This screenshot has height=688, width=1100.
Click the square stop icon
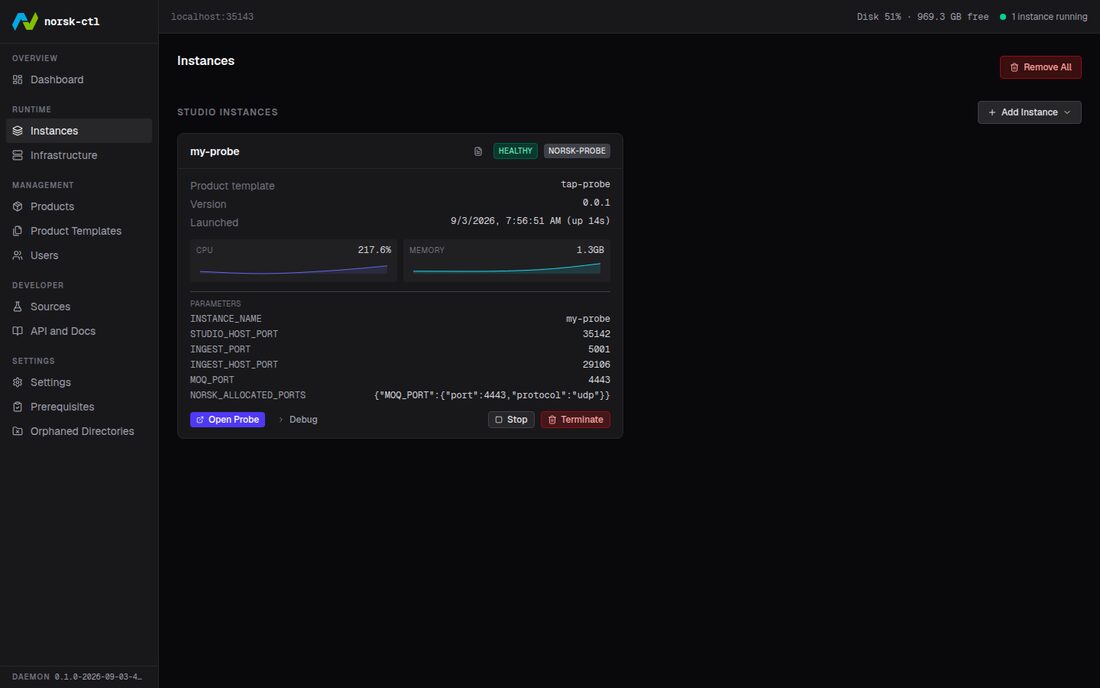point(499,420)
